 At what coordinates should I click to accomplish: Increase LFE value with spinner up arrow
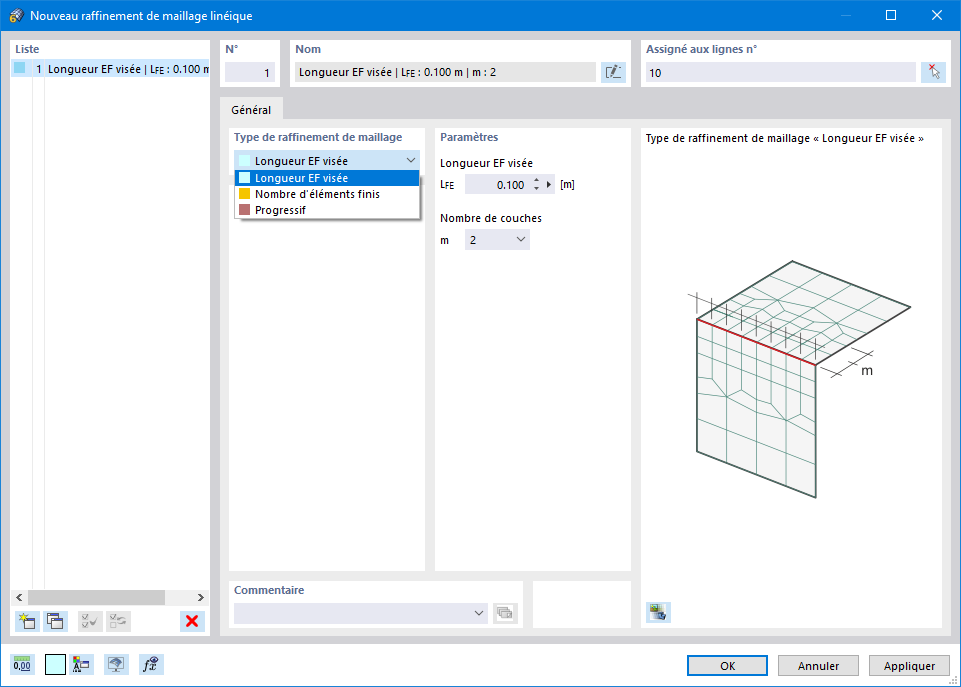tap(536, 180)
